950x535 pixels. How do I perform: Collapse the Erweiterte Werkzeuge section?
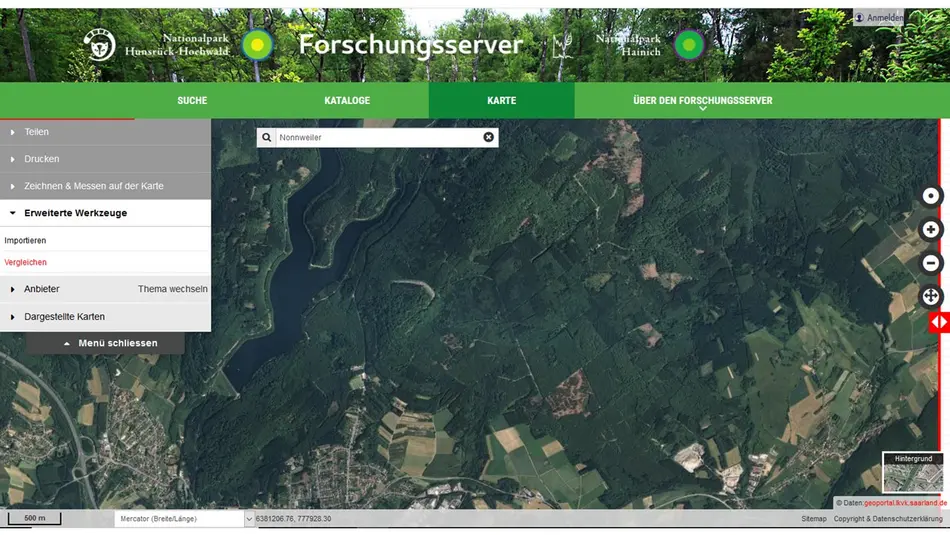click(105, 213)
